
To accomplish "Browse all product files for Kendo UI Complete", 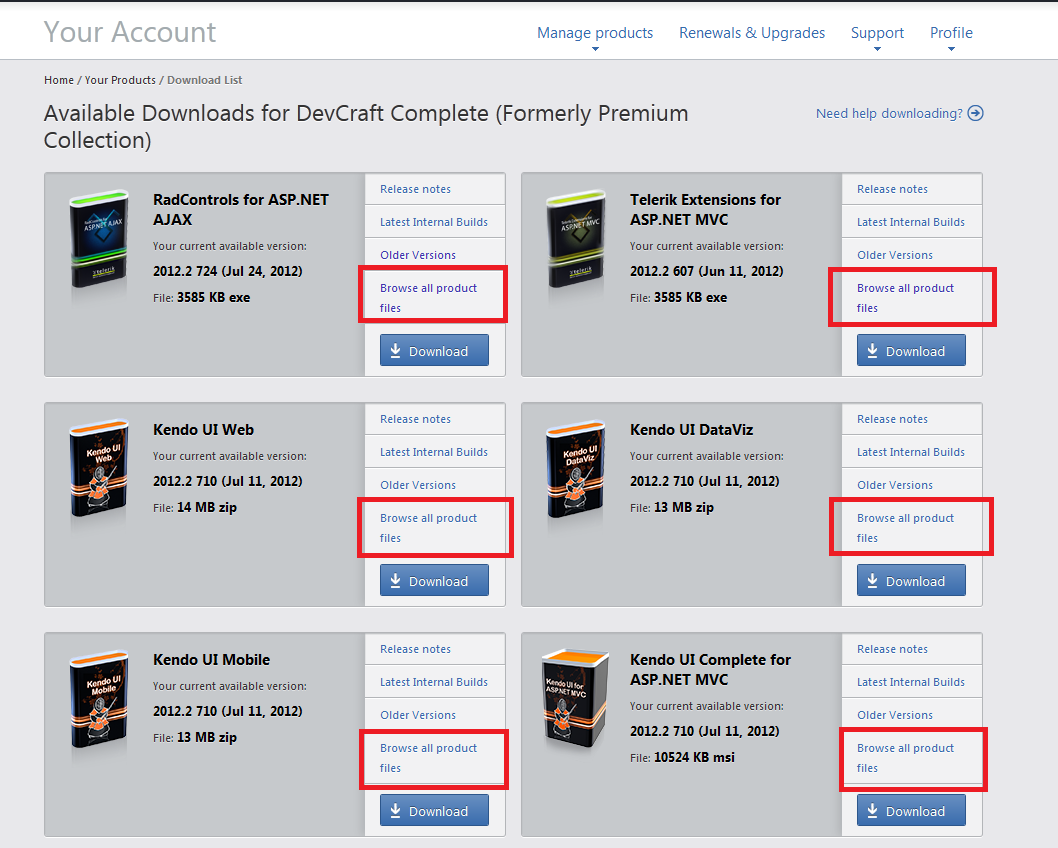I will tap(905, 758).
